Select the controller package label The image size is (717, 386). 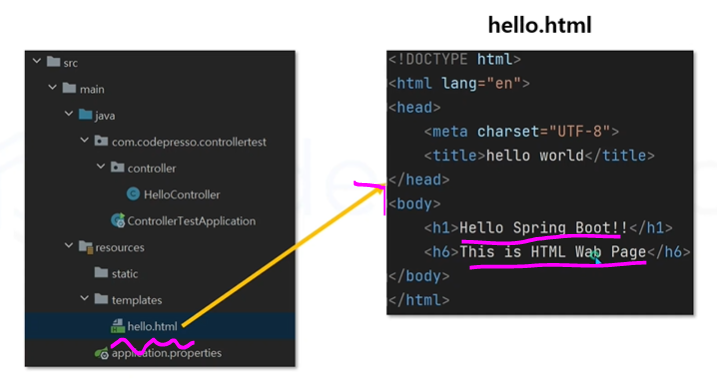pos(151,169)
